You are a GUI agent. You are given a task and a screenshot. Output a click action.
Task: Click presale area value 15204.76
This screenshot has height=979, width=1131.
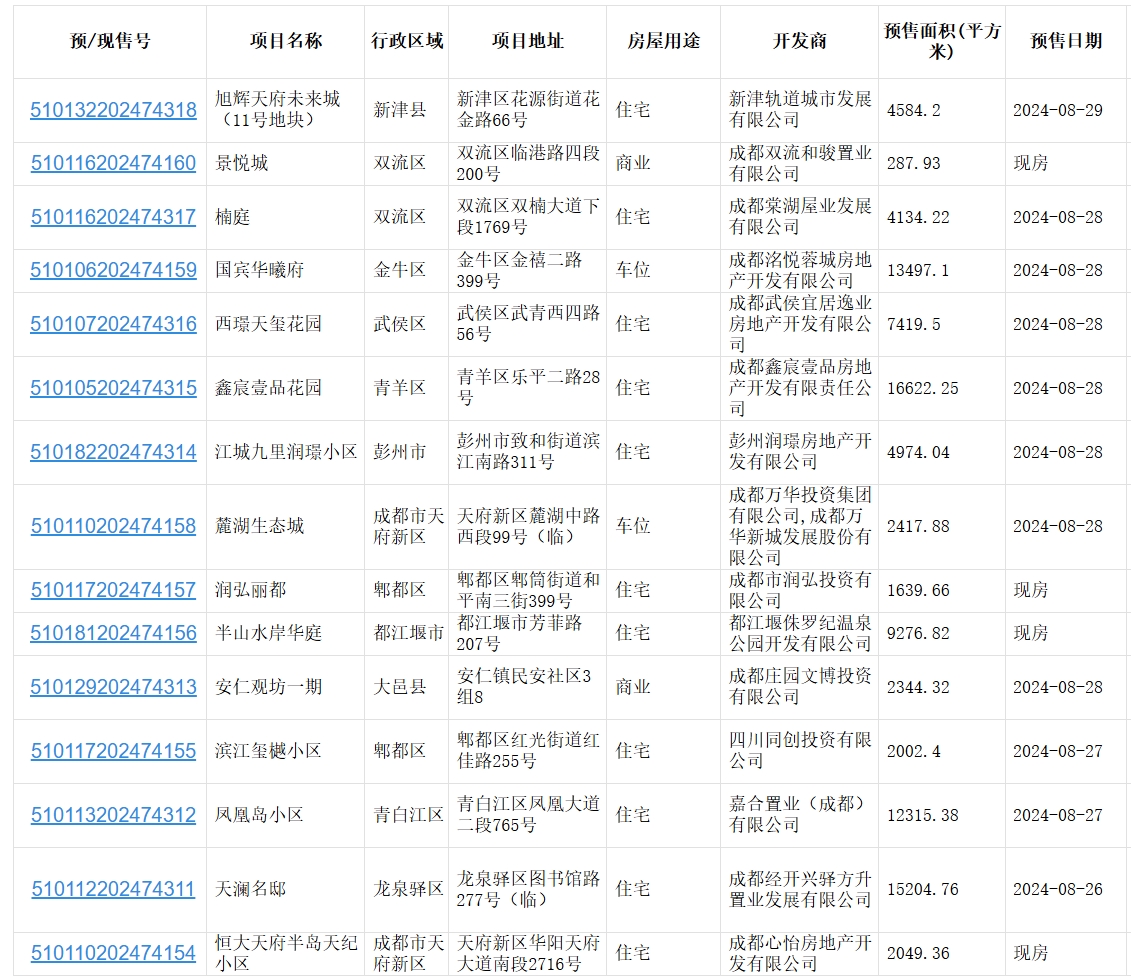click(x=923, y=890)
